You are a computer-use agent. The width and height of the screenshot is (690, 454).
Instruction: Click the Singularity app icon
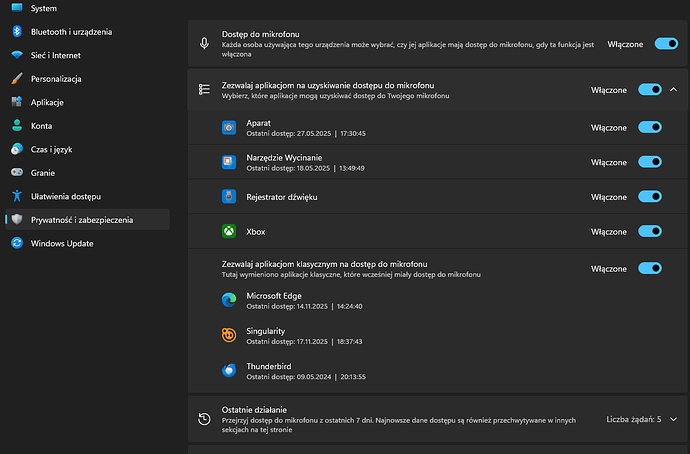(x=228, y=335)
